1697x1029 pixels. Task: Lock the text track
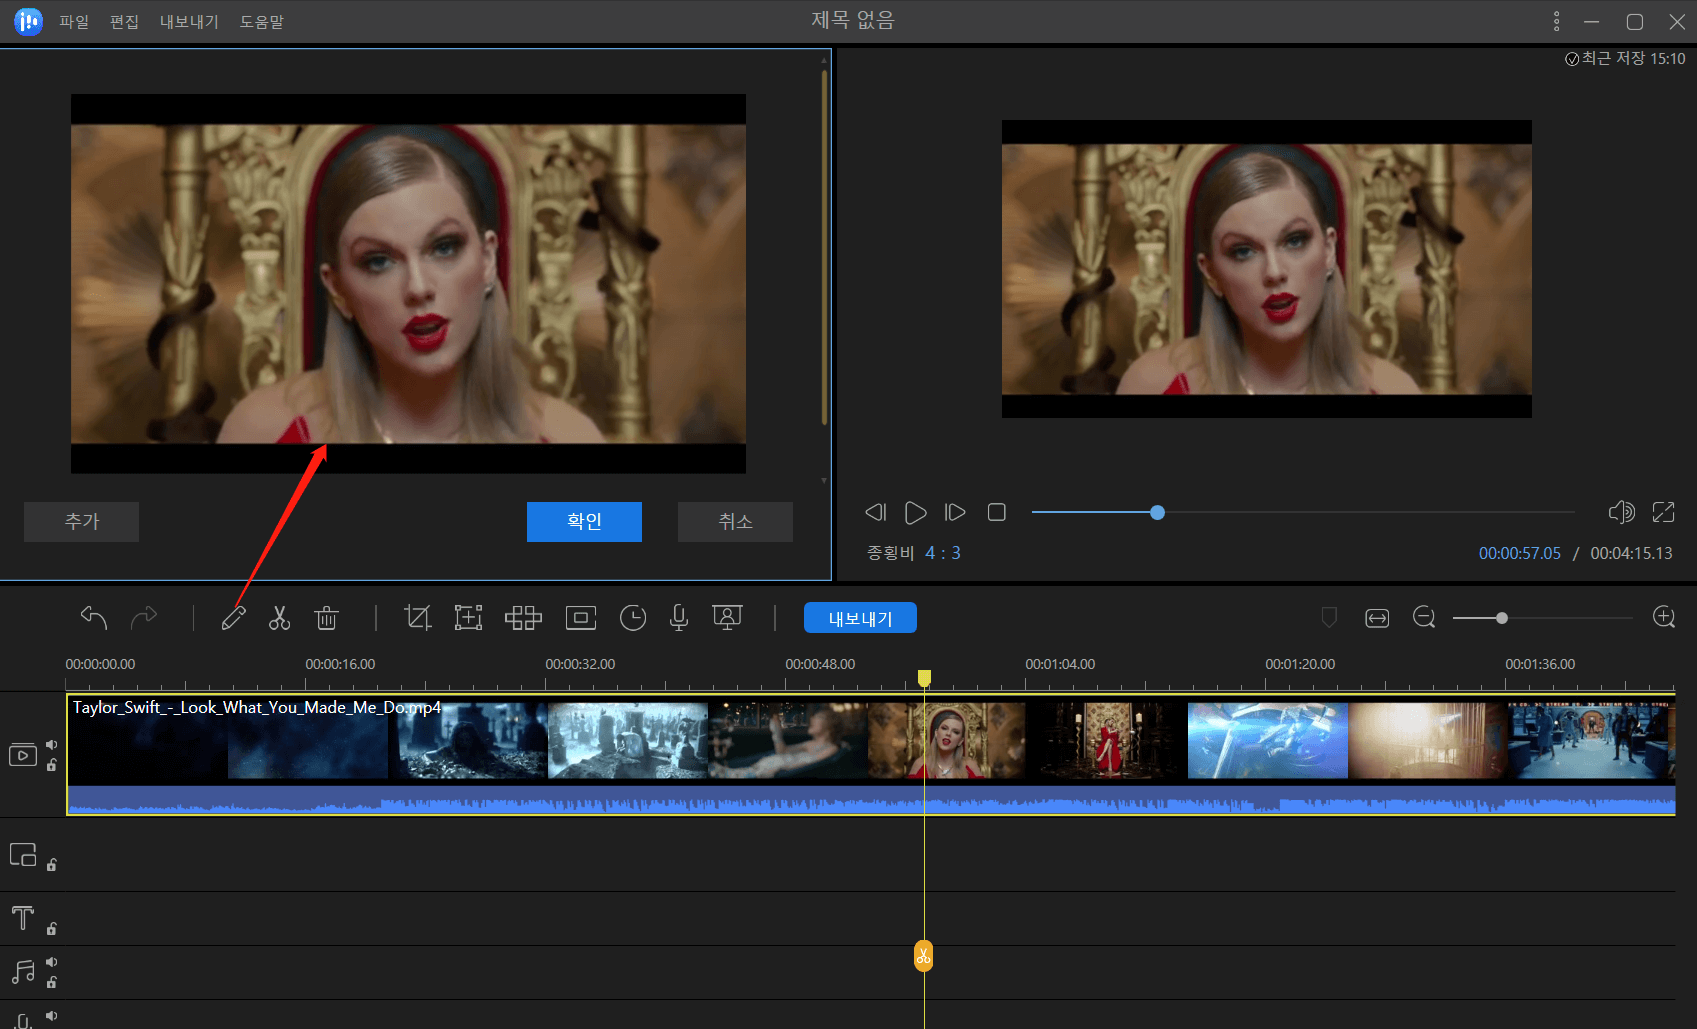(52, 929)
